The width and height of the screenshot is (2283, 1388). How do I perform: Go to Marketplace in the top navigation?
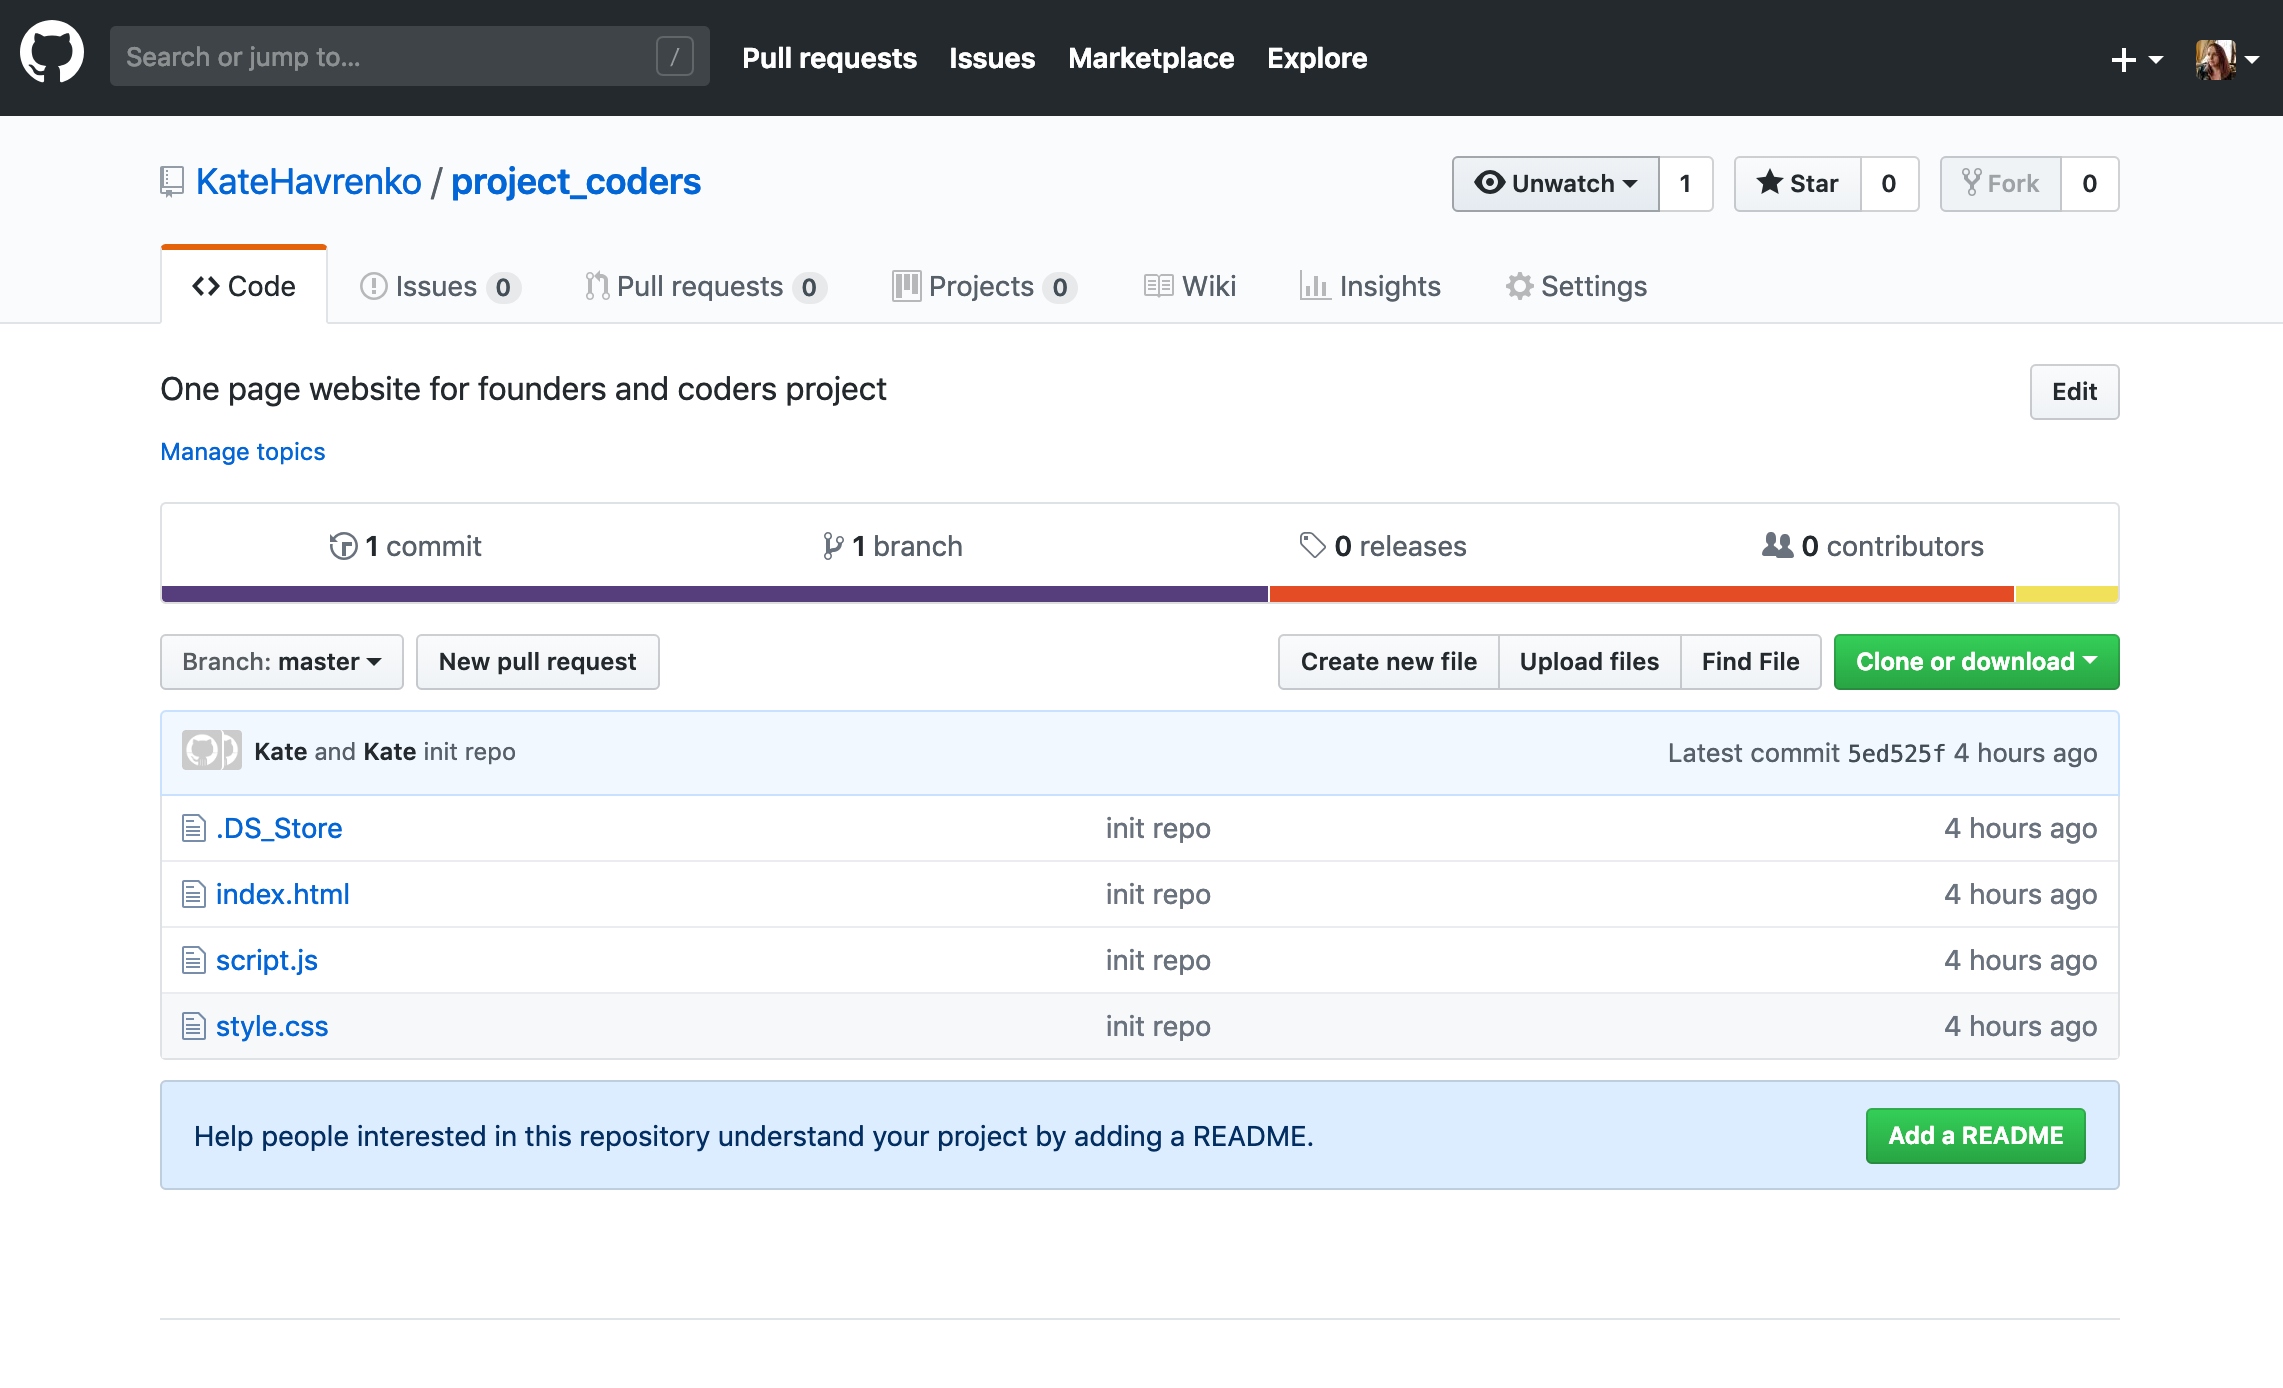tap(1151, 58)
